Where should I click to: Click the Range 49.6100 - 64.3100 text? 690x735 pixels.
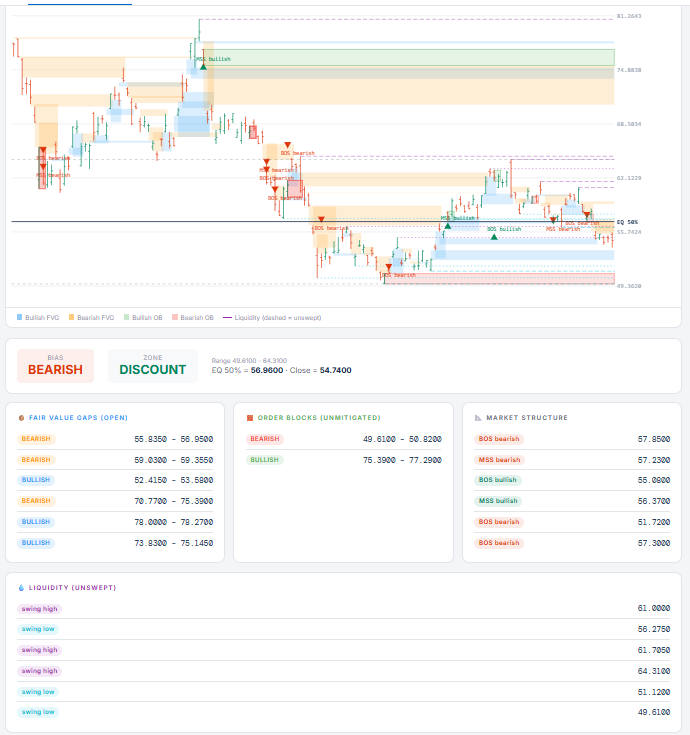(x=249, y=360)
